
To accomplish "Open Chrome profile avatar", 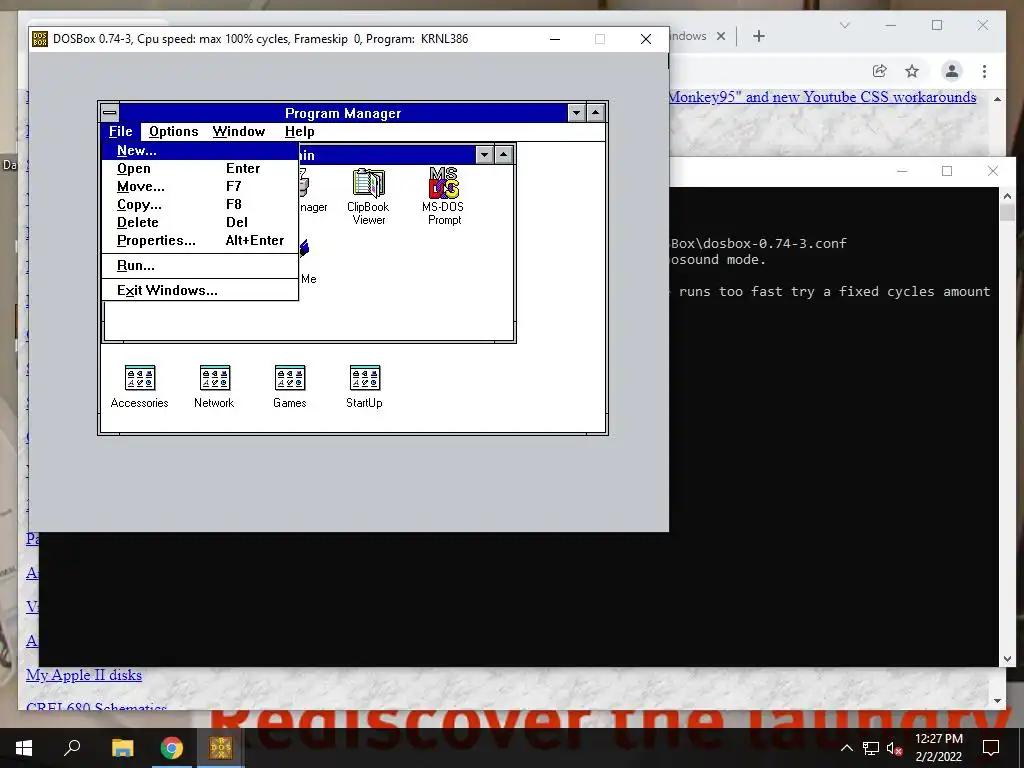I will coord(952,71).
